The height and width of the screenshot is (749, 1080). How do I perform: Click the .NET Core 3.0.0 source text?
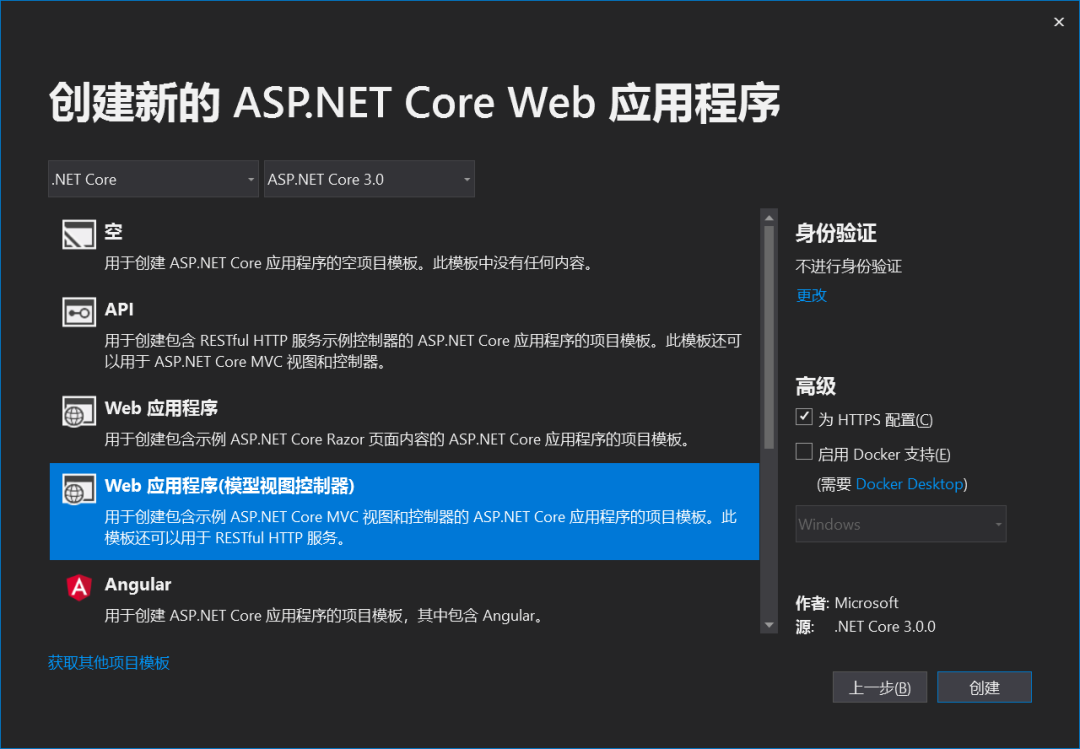(x=885, y=626)
